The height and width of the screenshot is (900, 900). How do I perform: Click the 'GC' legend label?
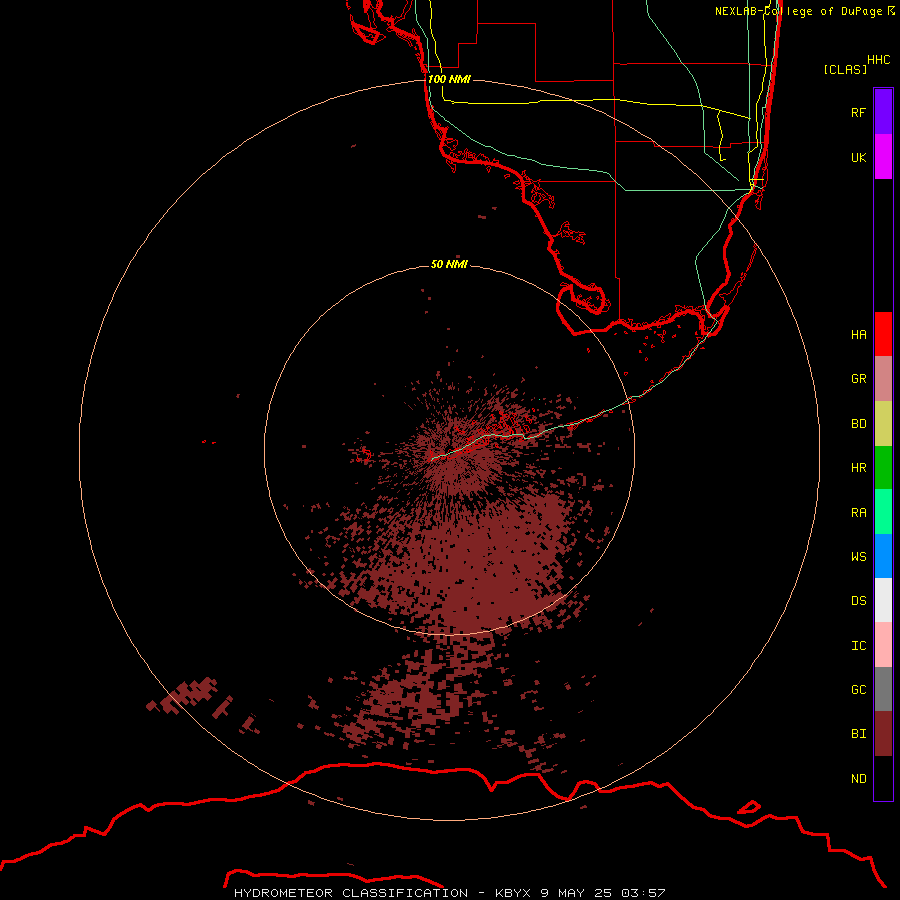[858, 689]
